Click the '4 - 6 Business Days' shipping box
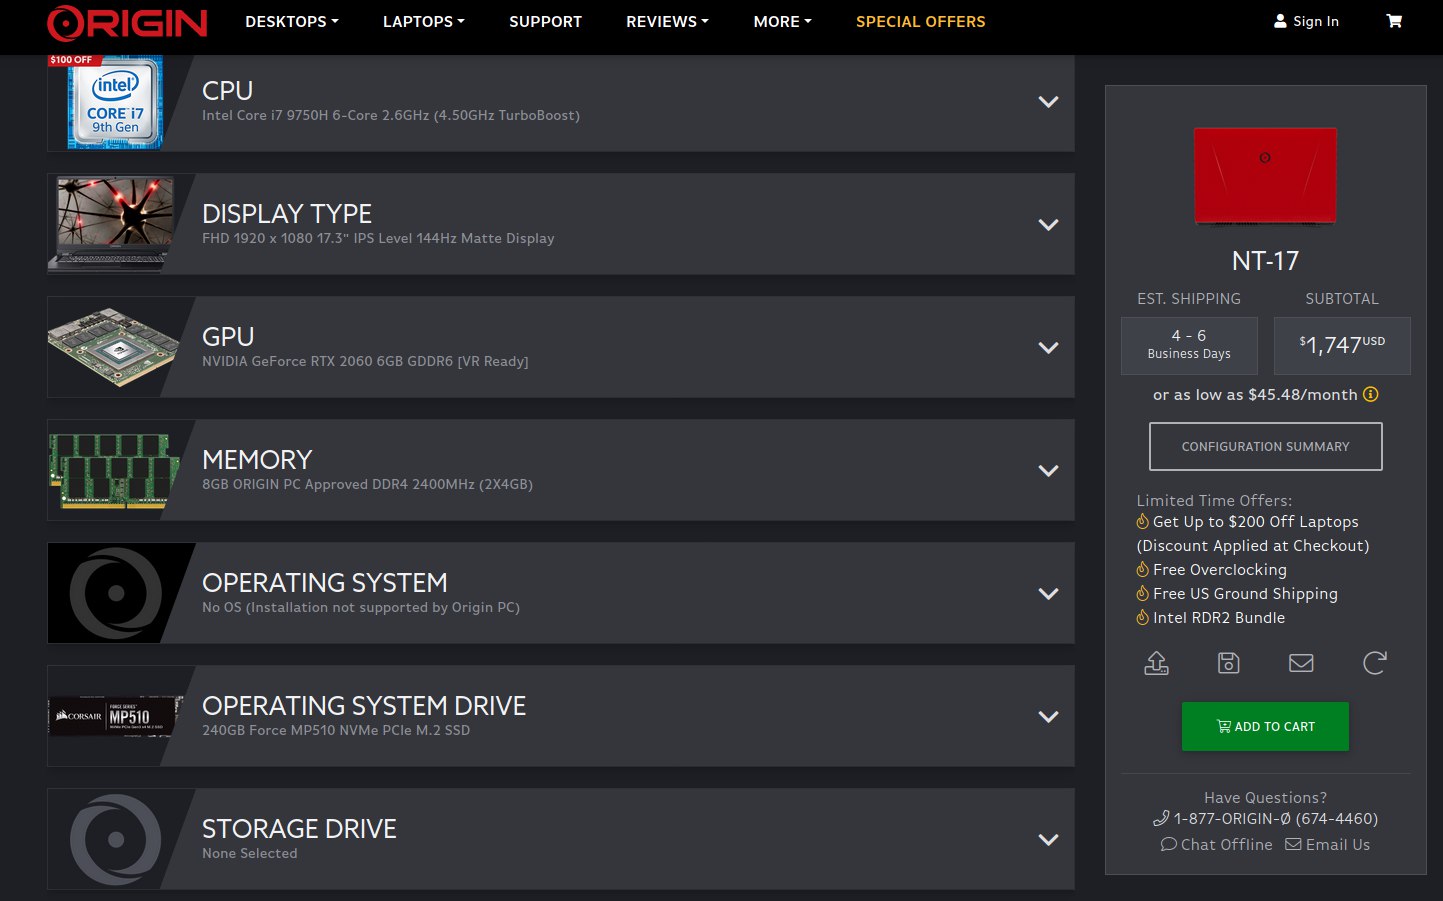 pyautogui.click(x=1189, y=346)
